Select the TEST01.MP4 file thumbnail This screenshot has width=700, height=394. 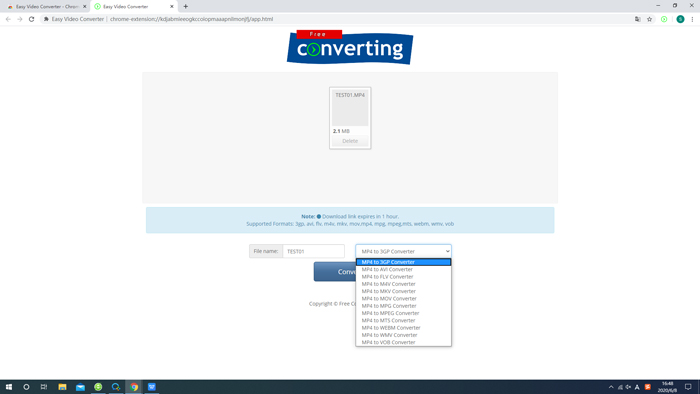click(350, 108)
